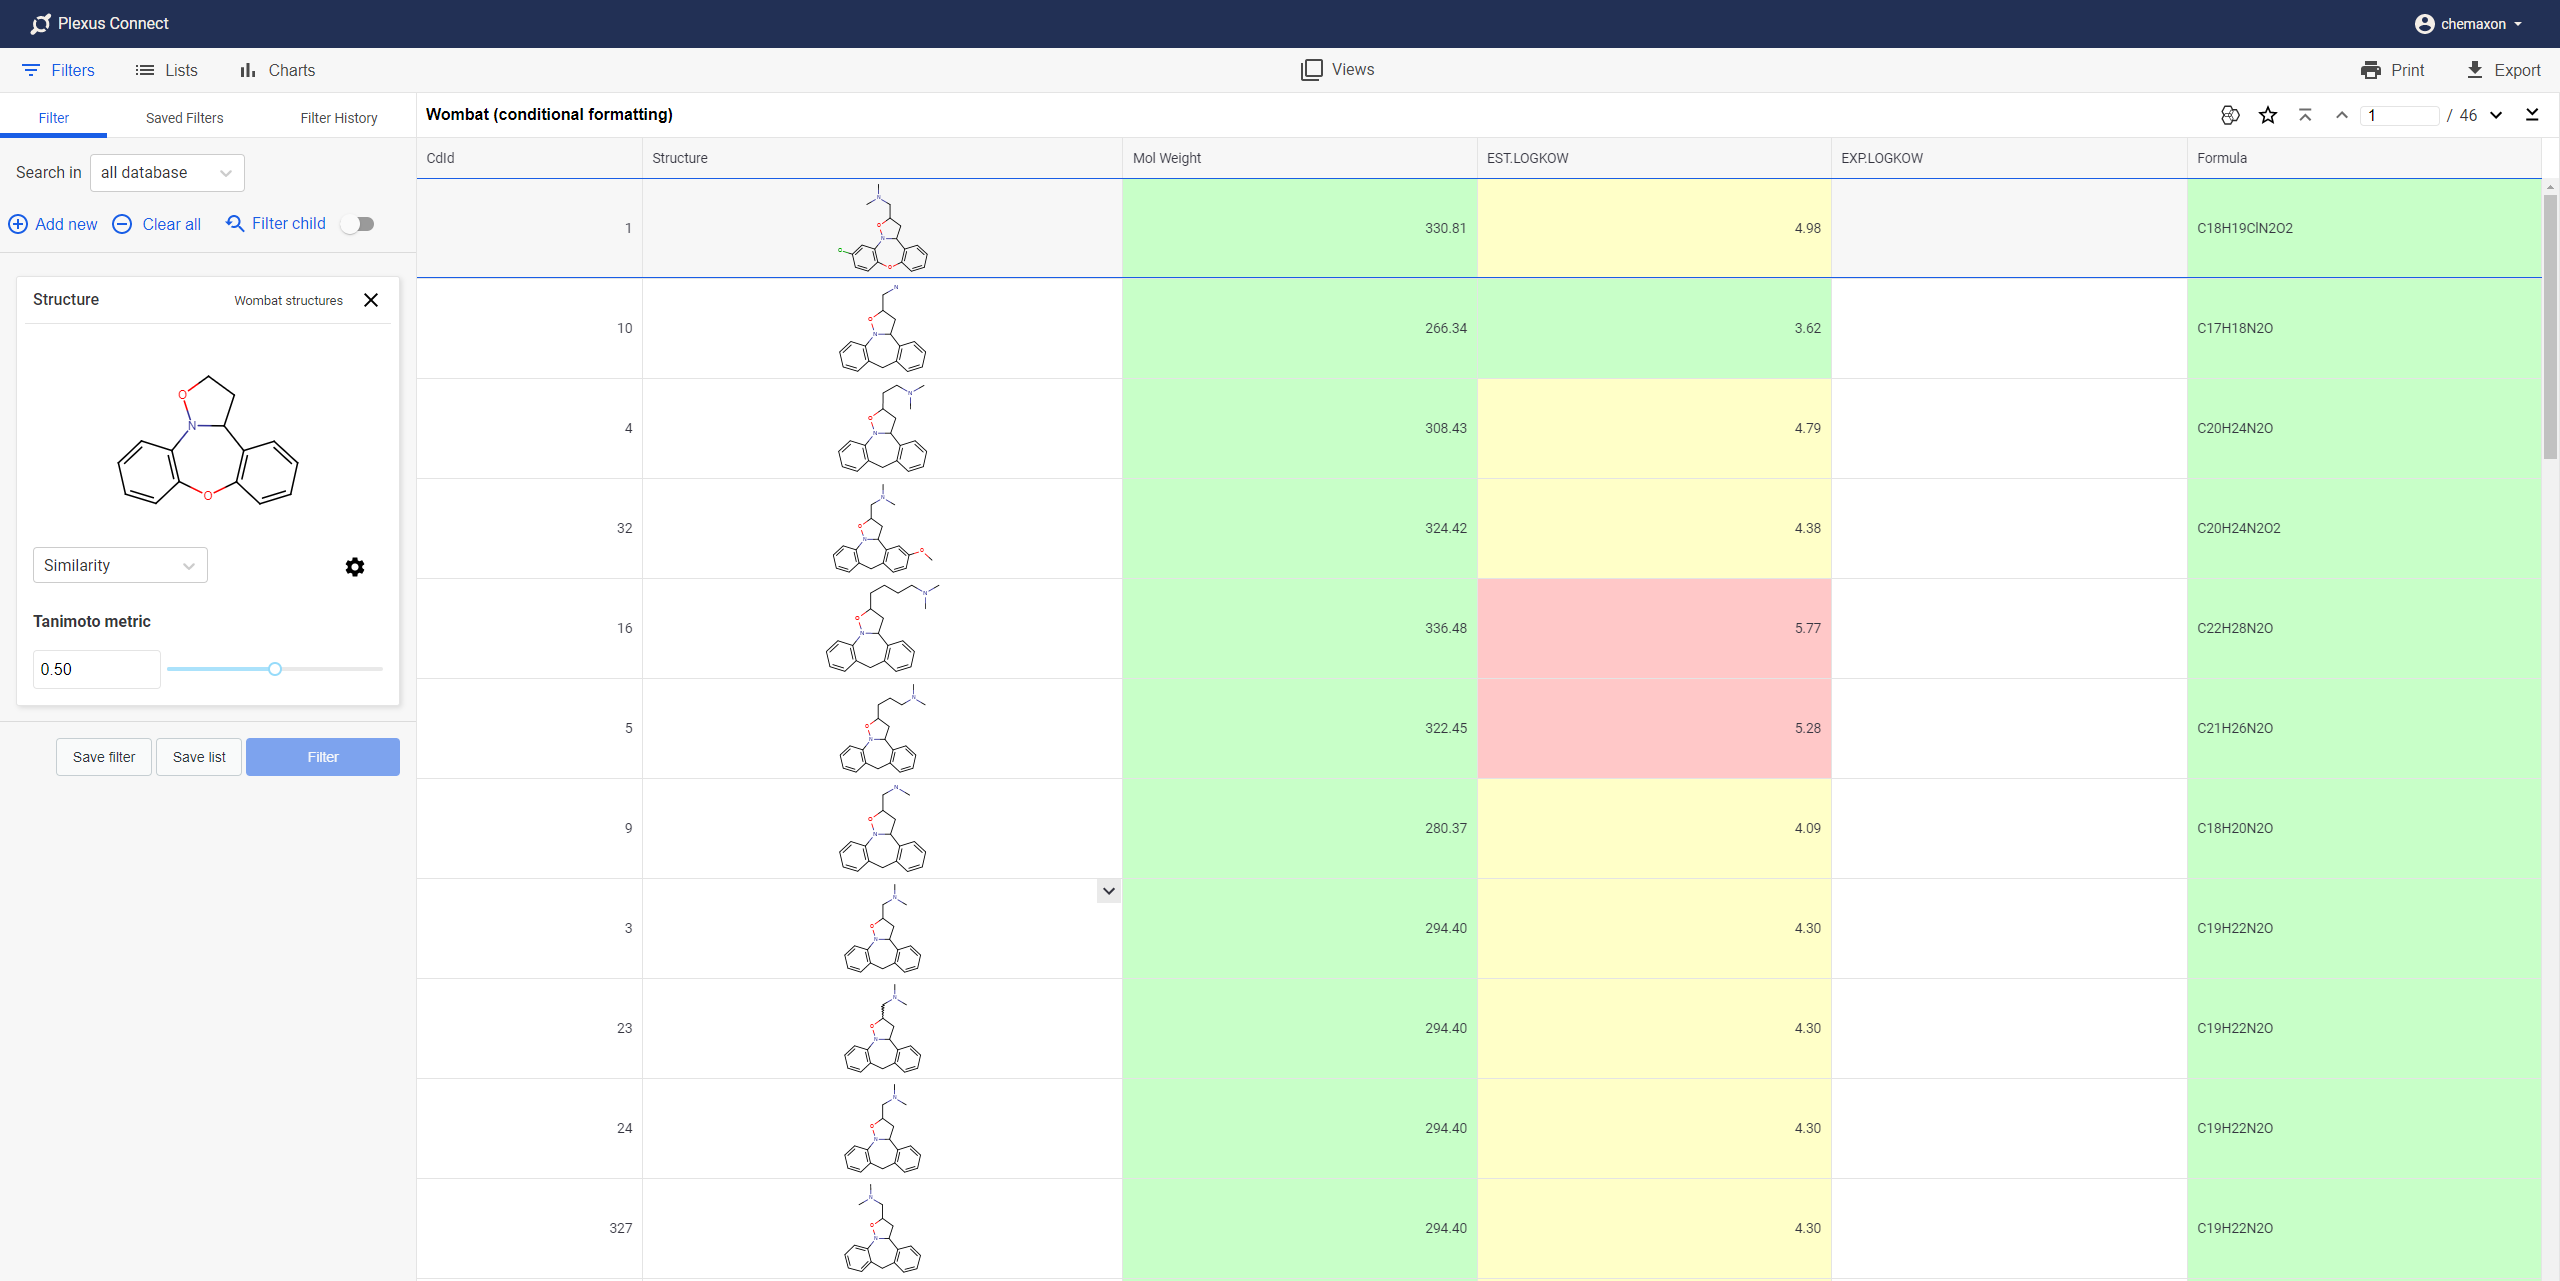Open the 'all database' search dropdown
The image size is (2560, 1281).
coord(166,172)
